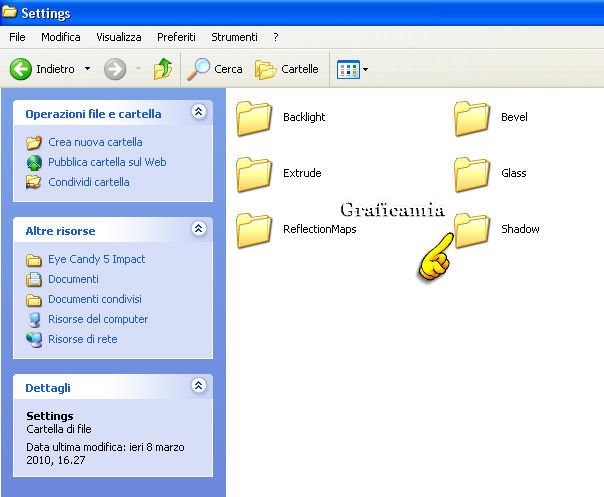The height and width of the screenshot is (497, 604).
Task: Click the Glass folder name
Action: point(513,173)
